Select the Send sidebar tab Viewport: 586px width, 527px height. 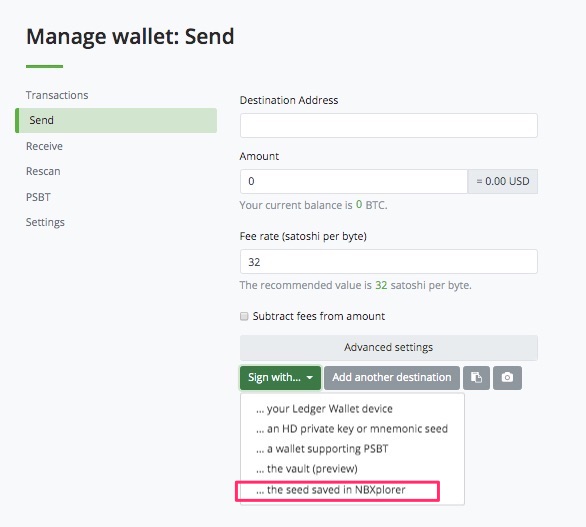[x=116, y=120]
